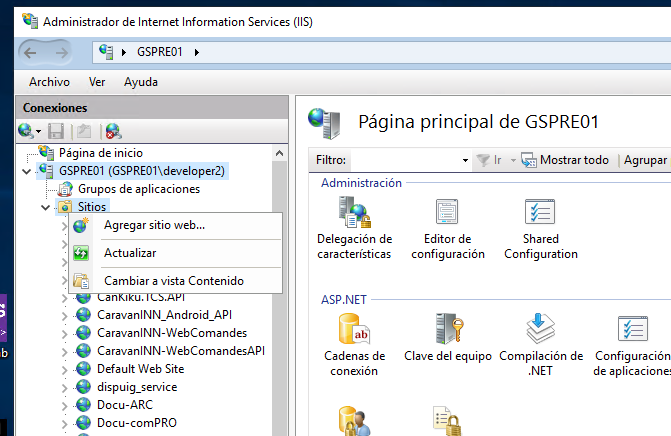671x436 pixels.
Task: Open the Filtro dropdown arrow
Action: pos(465,160)
